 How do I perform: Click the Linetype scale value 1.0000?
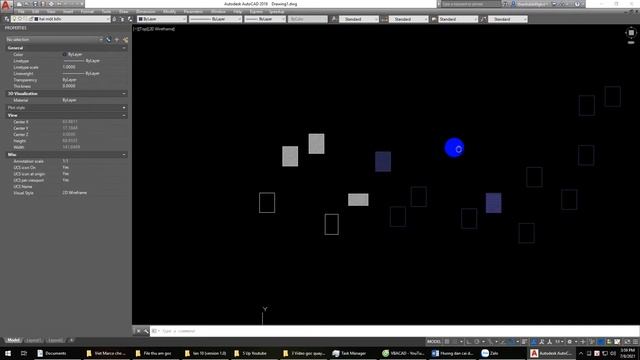[x=69, y=67]
